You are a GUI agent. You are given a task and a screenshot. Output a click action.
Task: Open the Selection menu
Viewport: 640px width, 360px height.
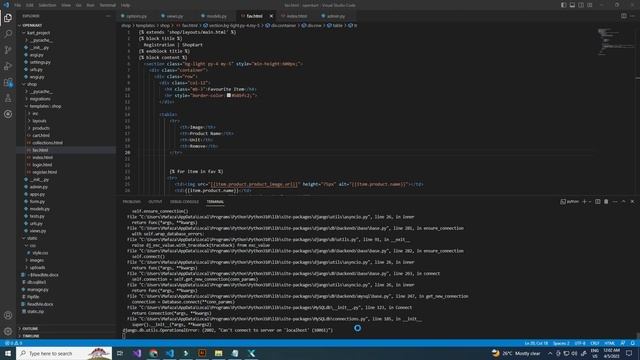pos(47,5)
